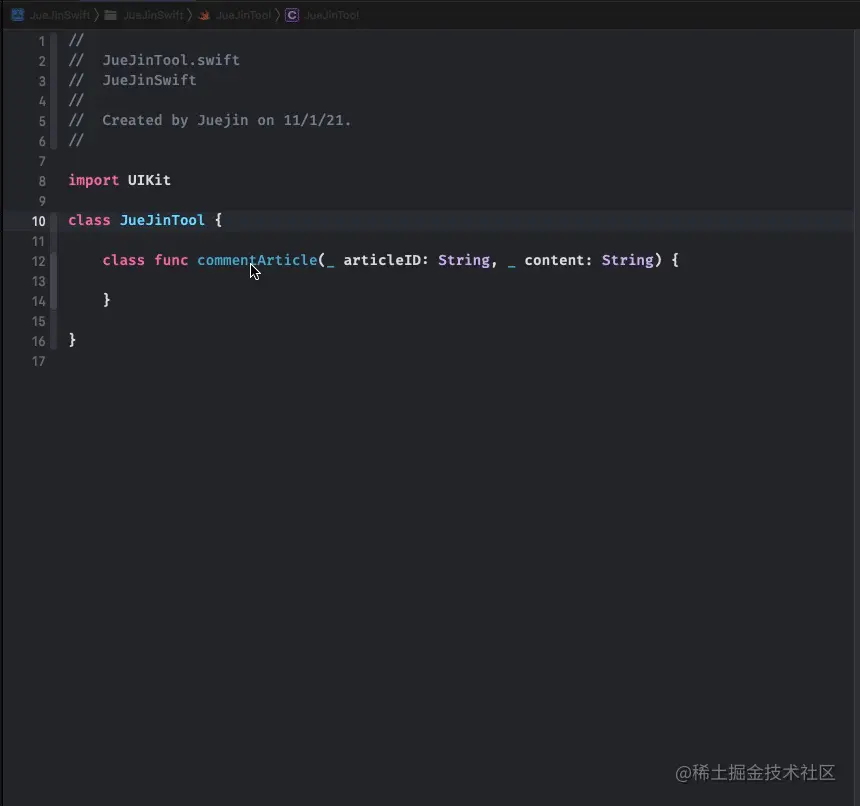Click line number 12 in the gutter
Image resolution: width=860 pixels, height=806 pixels.
(38, 260)
